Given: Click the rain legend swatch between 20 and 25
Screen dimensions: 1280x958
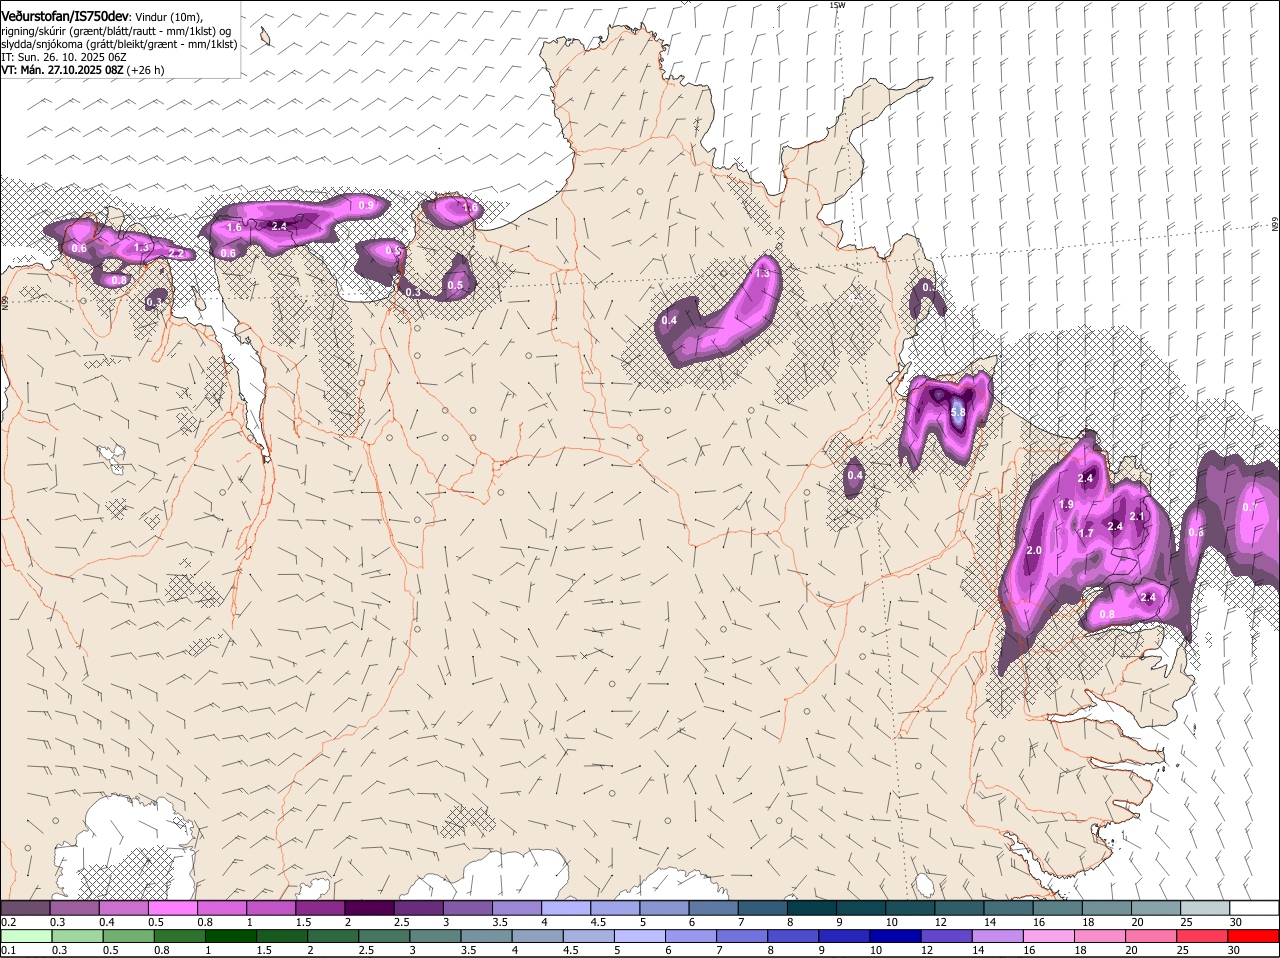Looking at the screenshot, I should point(1150,936).
